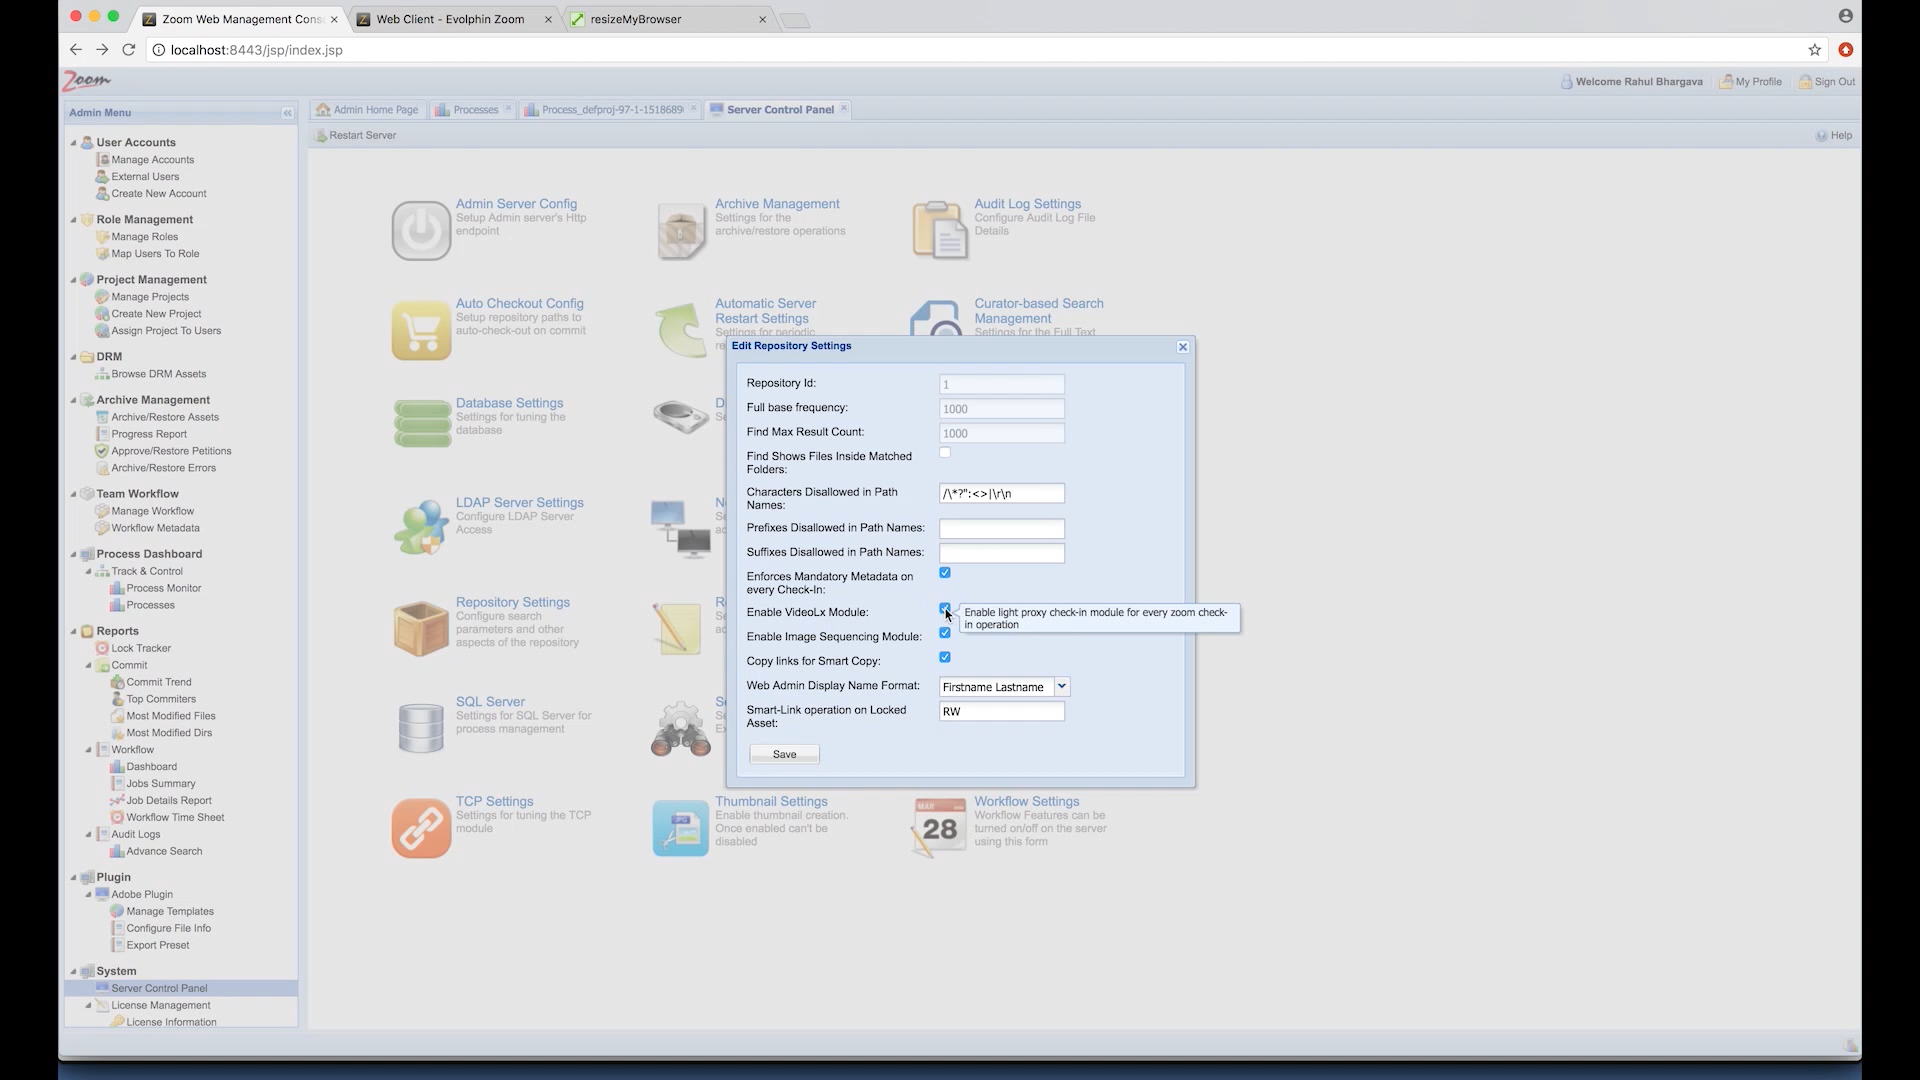Collapse the User Accounts tree section
The width and height of the screenshot is (1920, 1080).
coord(73,143)
